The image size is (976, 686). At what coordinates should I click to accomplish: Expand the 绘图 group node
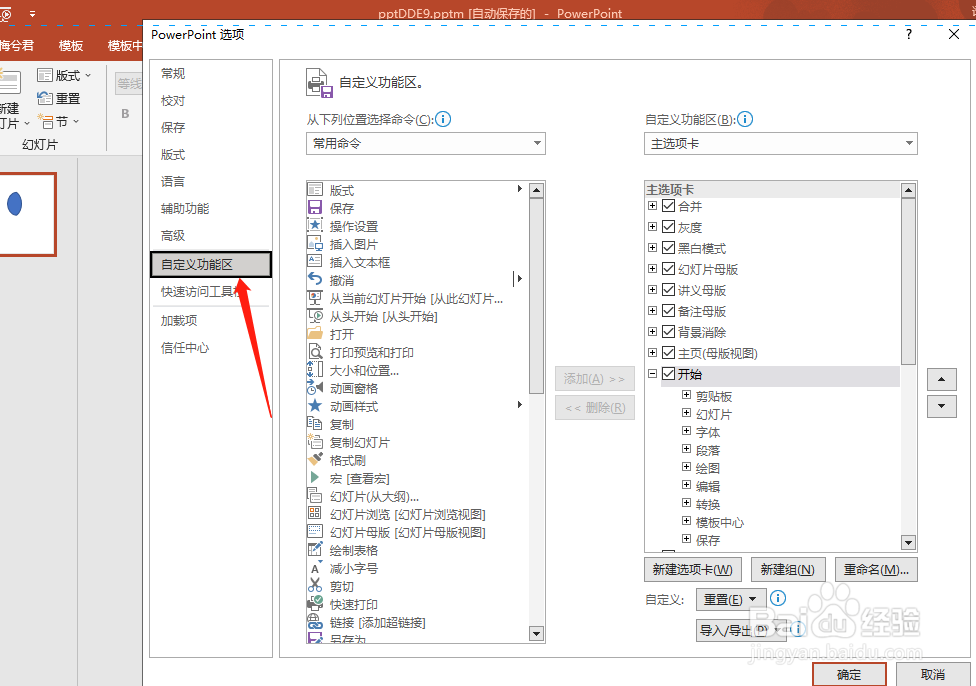[686, 467]
